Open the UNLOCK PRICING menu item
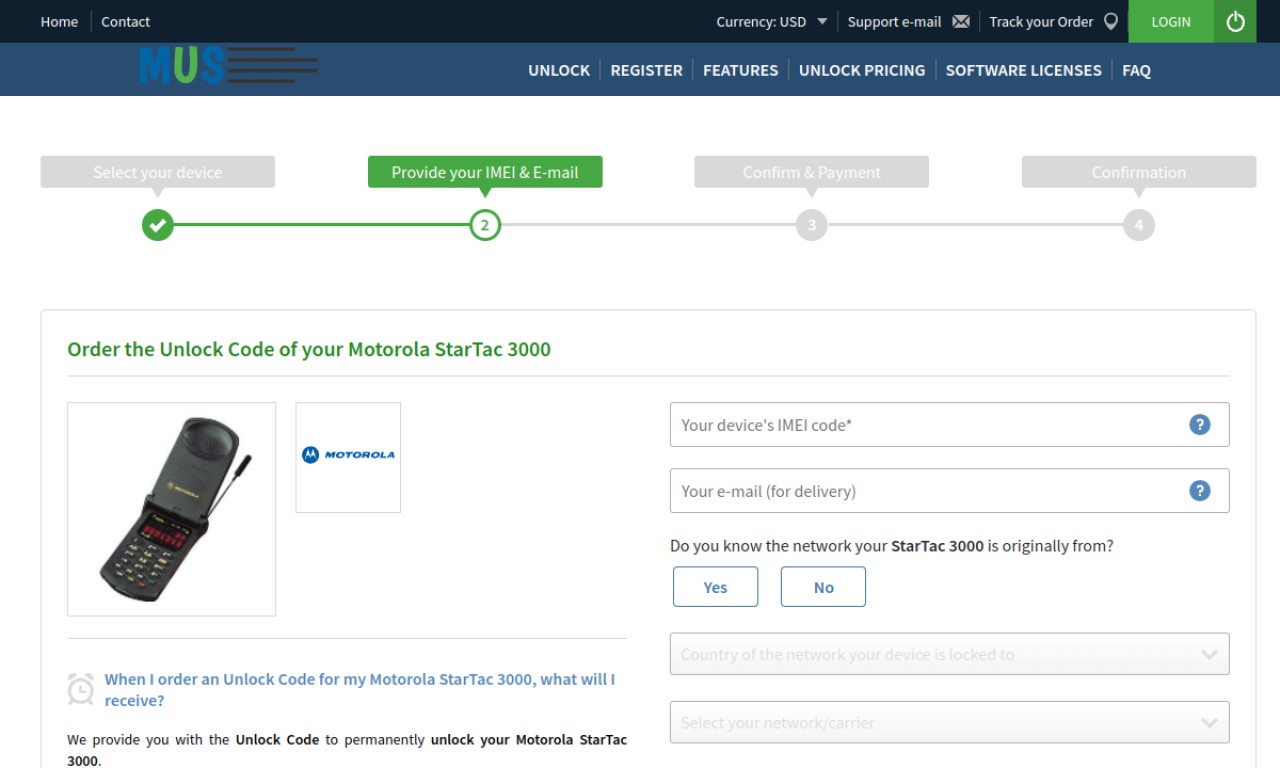The height and width of the screenshot is (768, 1280). pos(862,70)
